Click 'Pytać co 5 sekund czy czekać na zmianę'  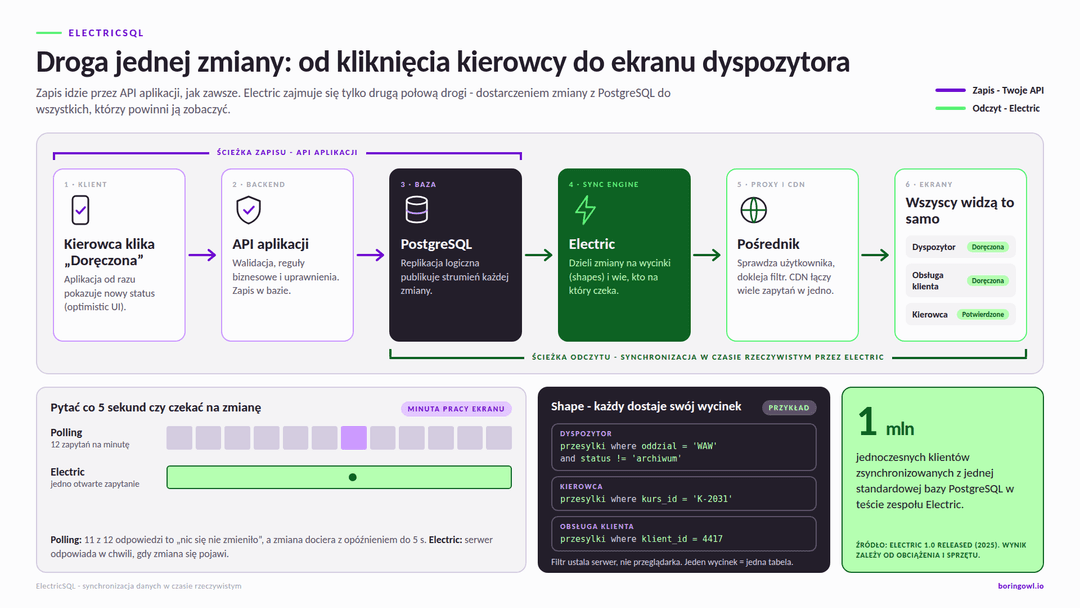click(x=156, y=408)
